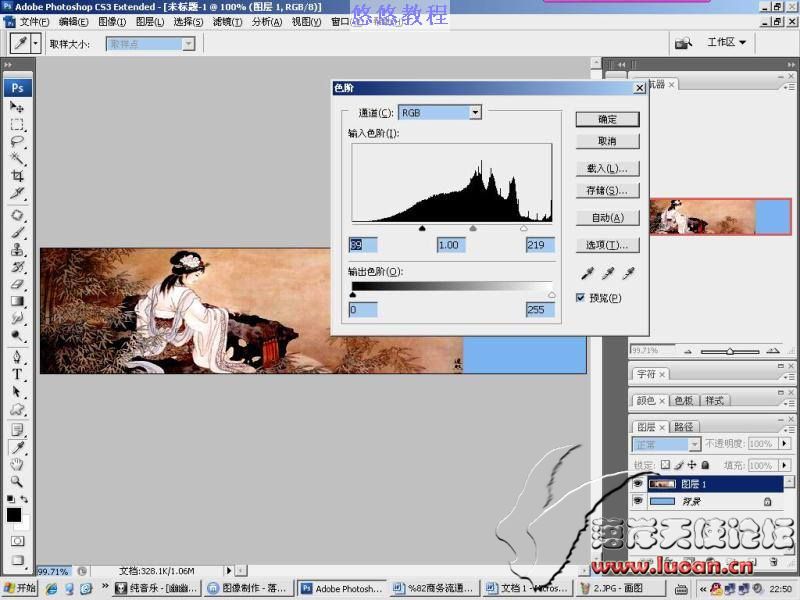
Task: Open the 通道 channel RGB dropdown
Action: (475, 112)
